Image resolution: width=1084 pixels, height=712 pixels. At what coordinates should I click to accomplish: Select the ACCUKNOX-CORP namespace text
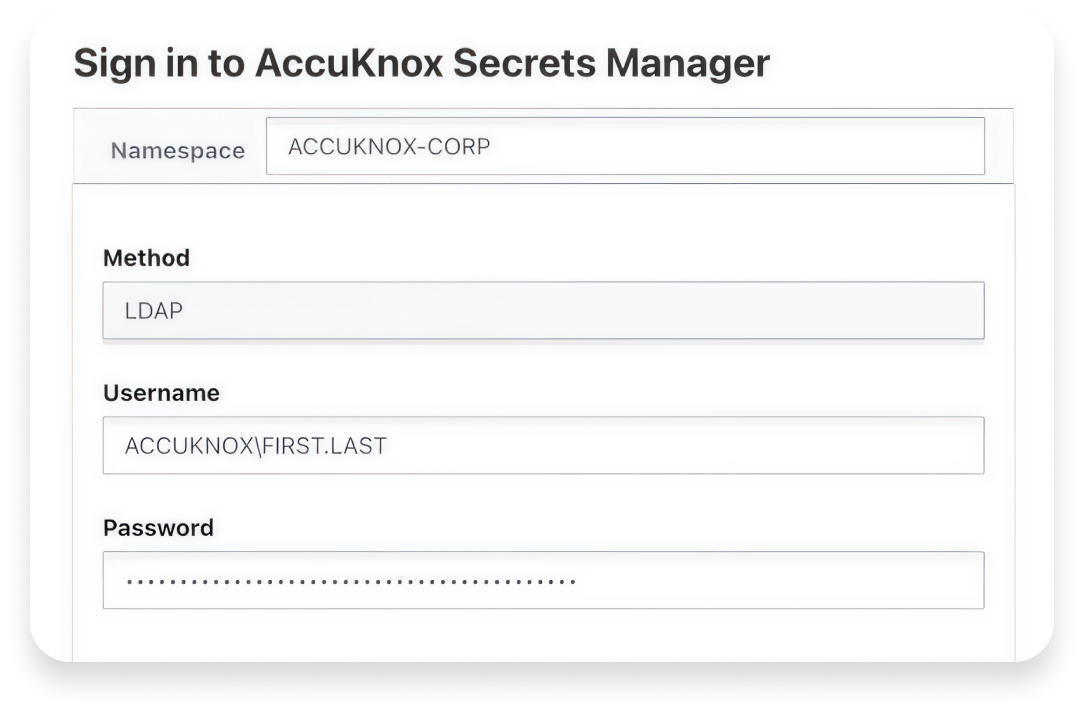[x=388, y=146]
